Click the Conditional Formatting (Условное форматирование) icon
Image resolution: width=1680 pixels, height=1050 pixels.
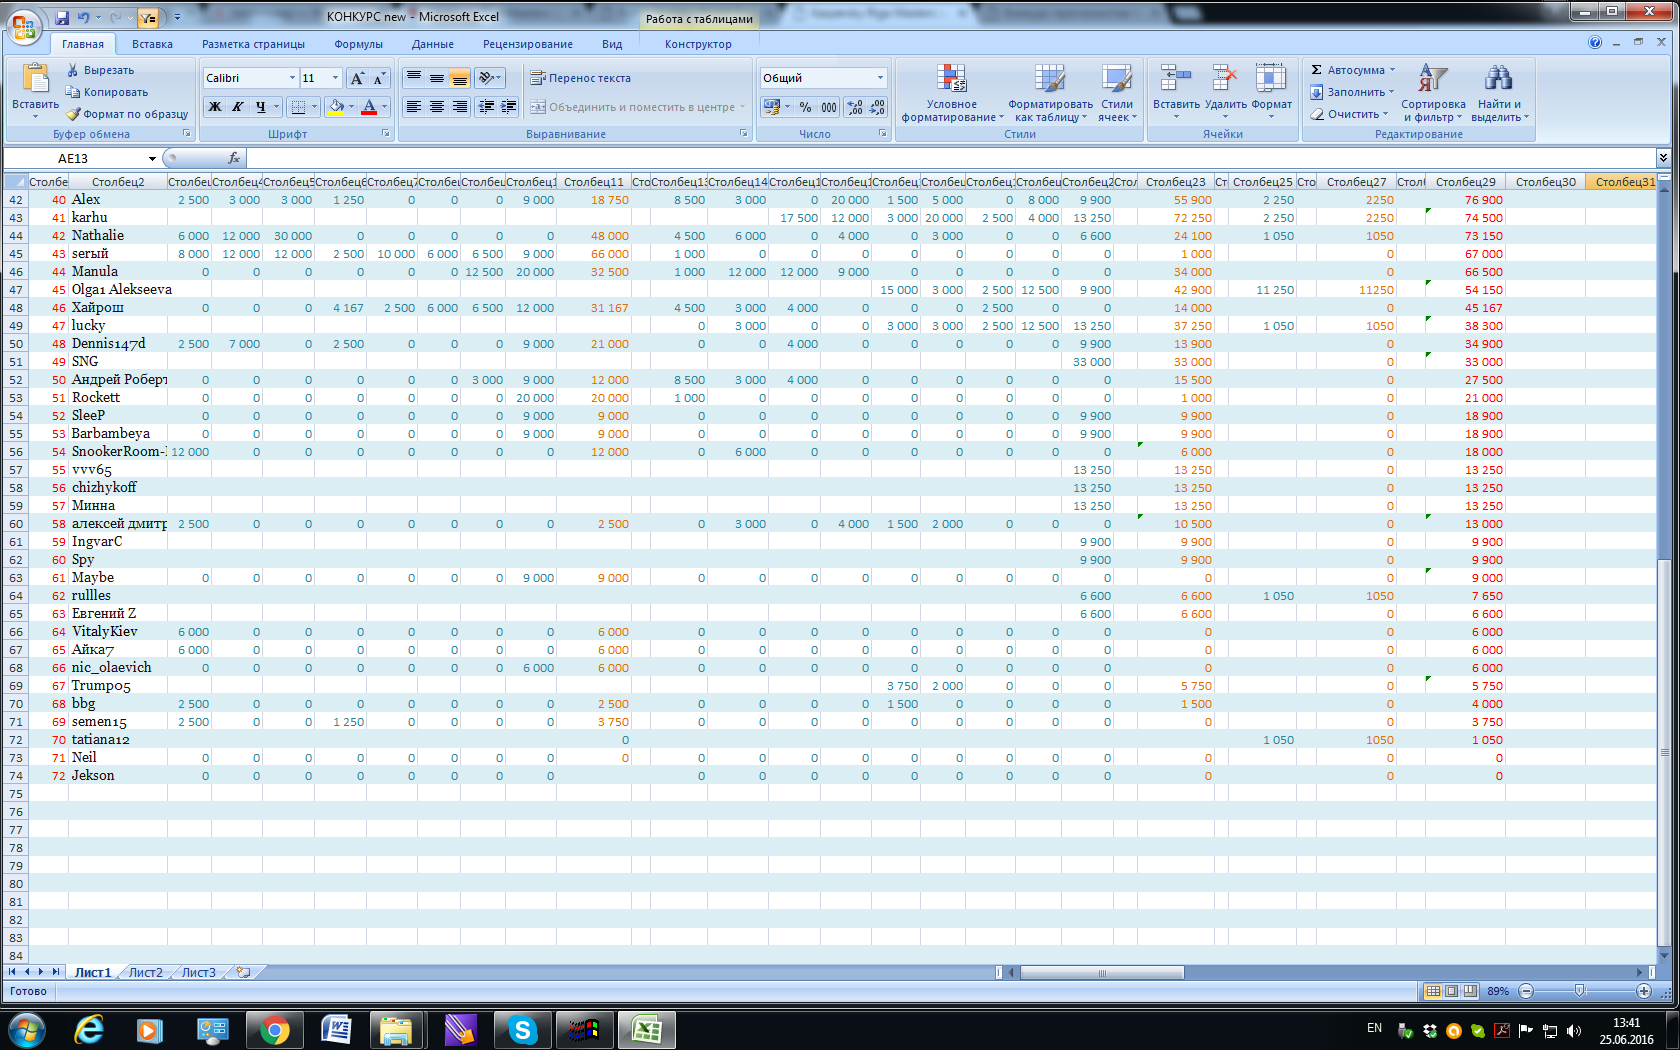click(951, 79)
